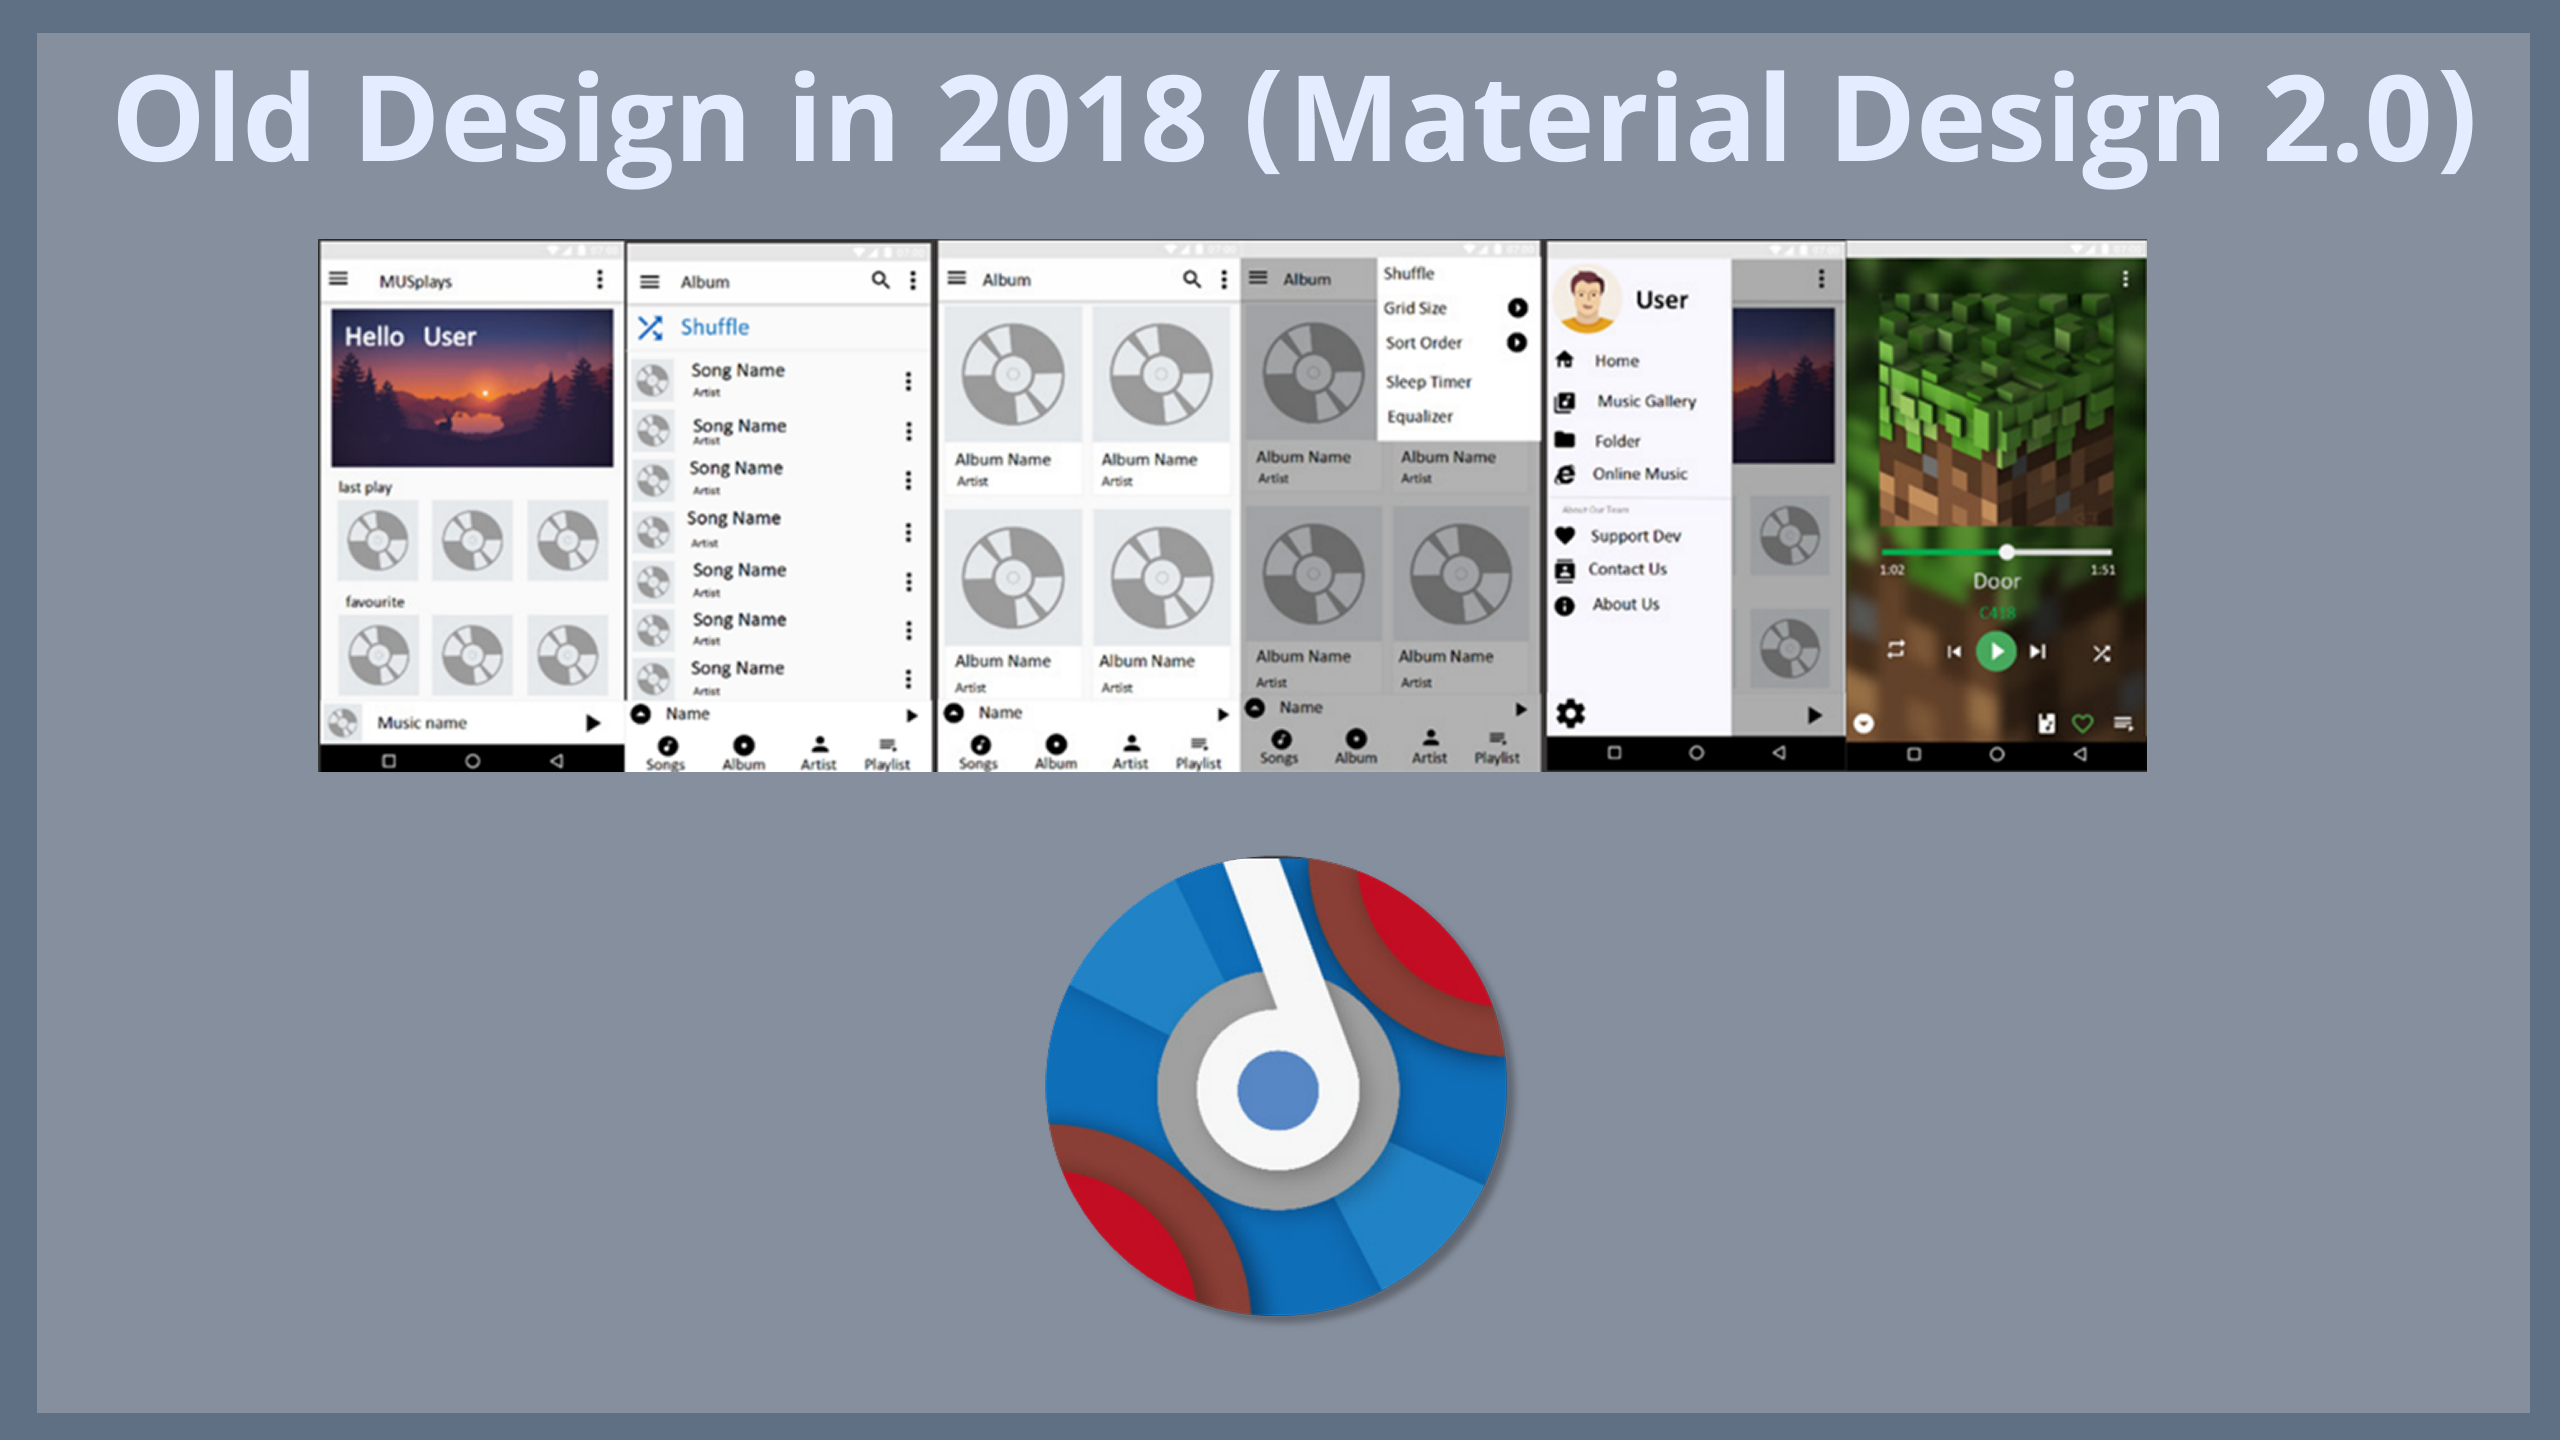Open Music Gallery from the drawer
Screen dimensions: 2560x1440
click(1646, 401)
